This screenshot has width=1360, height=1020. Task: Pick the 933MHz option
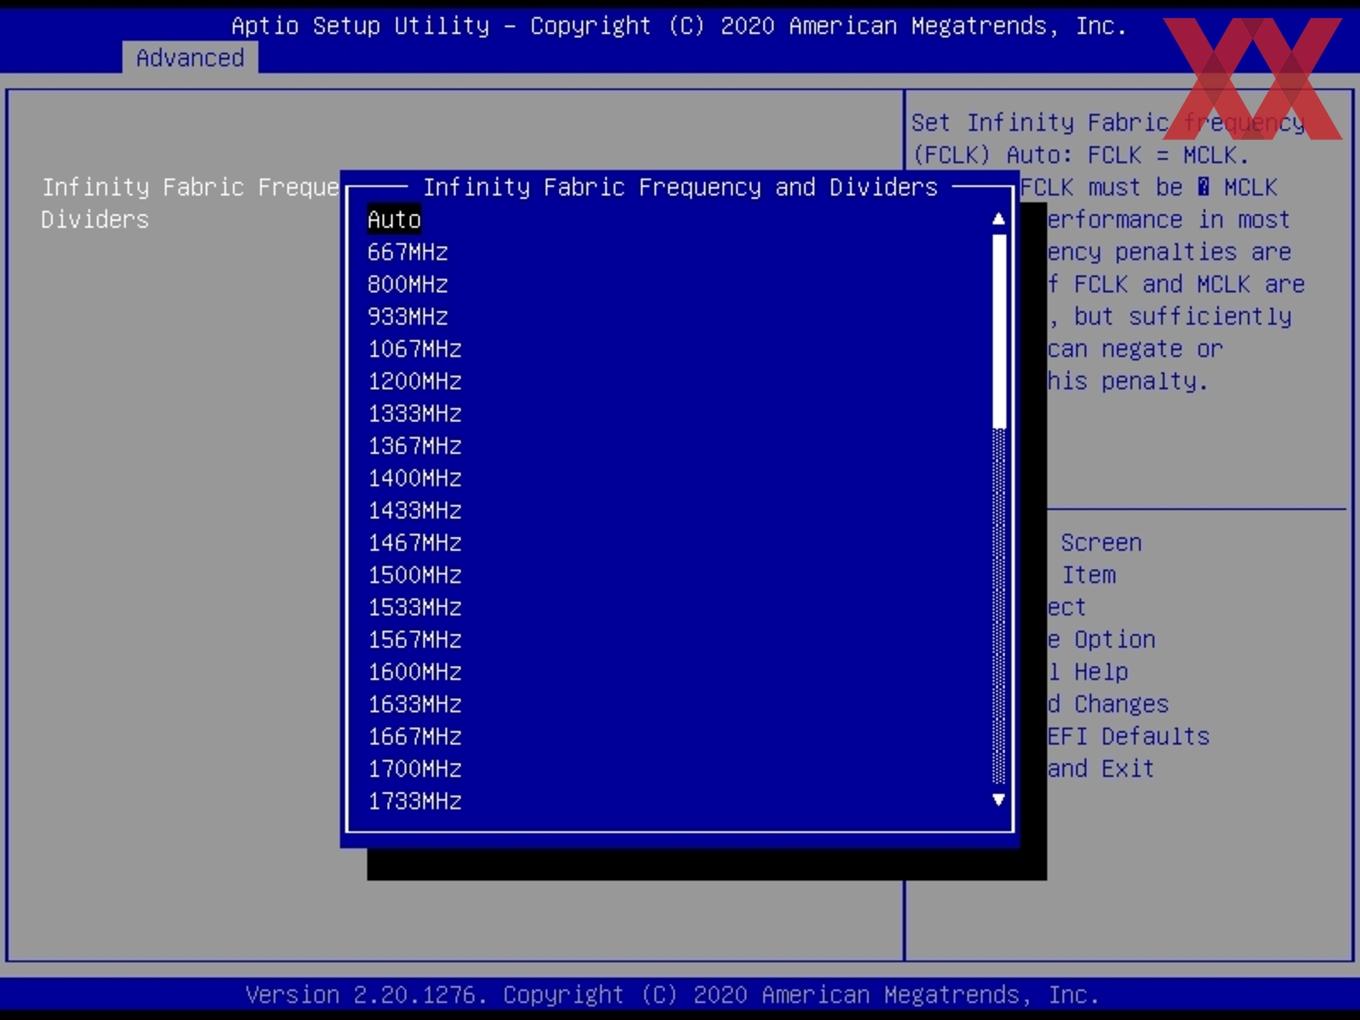[407, 316]
